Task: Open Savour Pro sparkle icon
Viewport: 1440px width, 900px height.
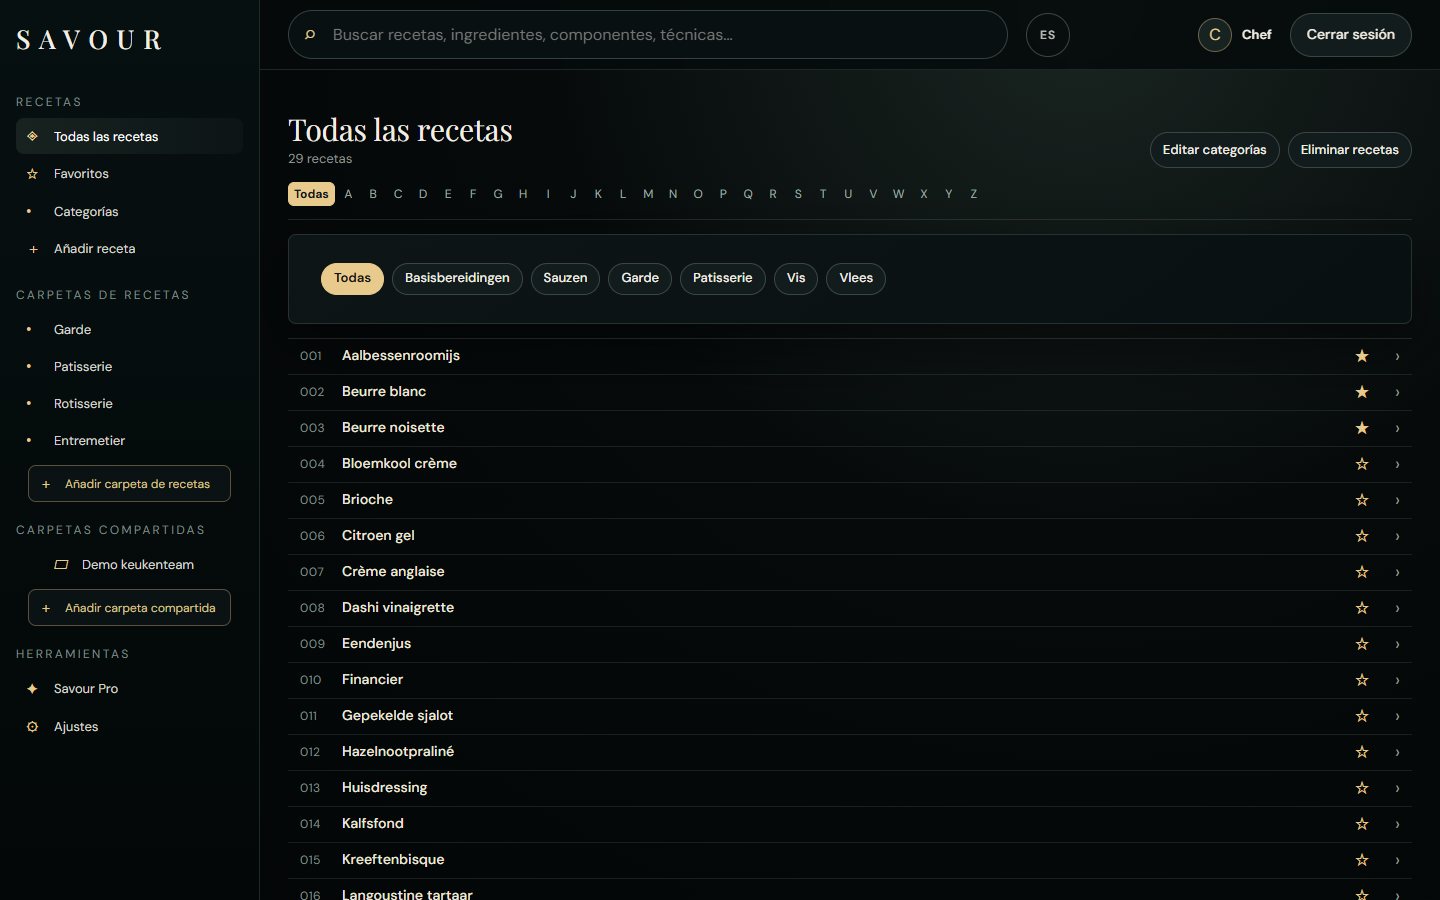Action: pyautogui.click(x=32, y=689)
